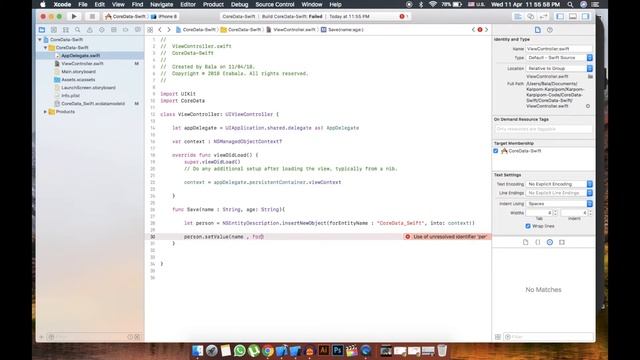Open the Debug navigator
Screen dimensions: 640x360
113,30
